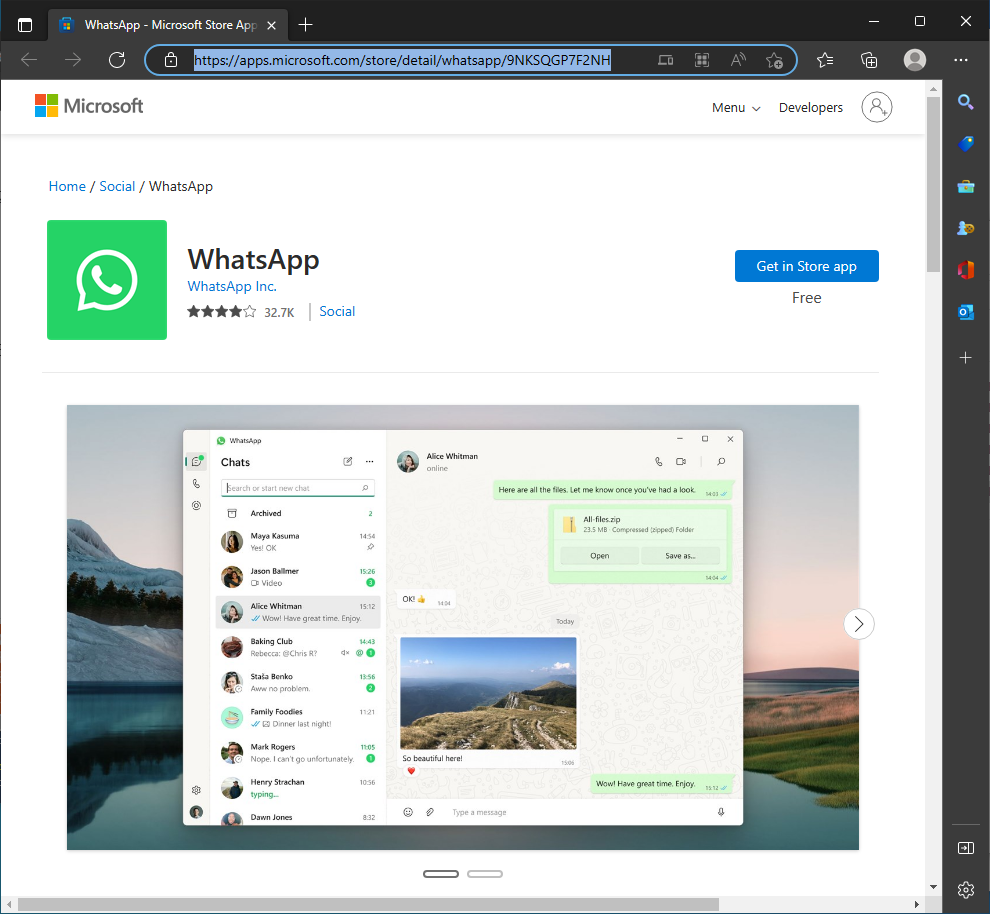This screenshot has height=914, width=990.
Task: Click the horizontal scrollbar left arrow
Action: point(9,905)
